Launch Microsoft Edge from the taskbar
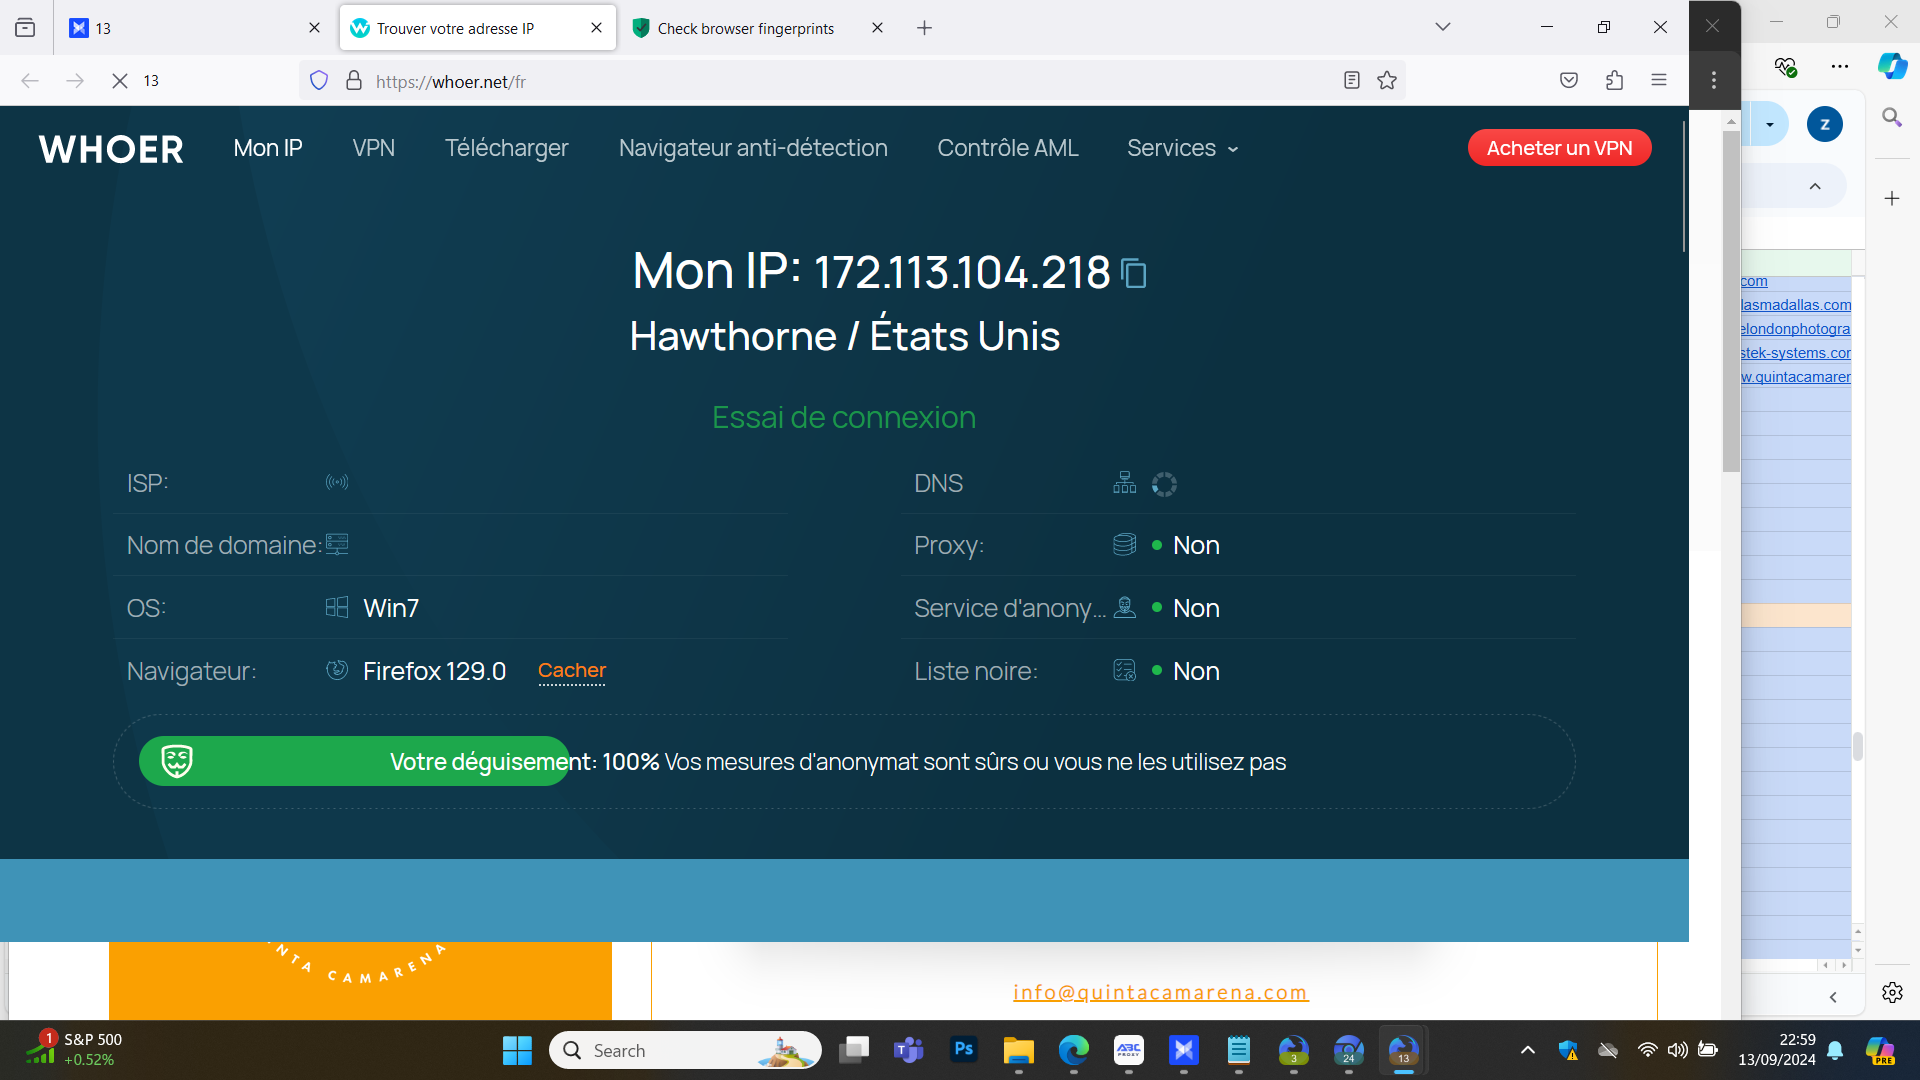Viewport: 1920px width, 1080px height. 1074,1050
